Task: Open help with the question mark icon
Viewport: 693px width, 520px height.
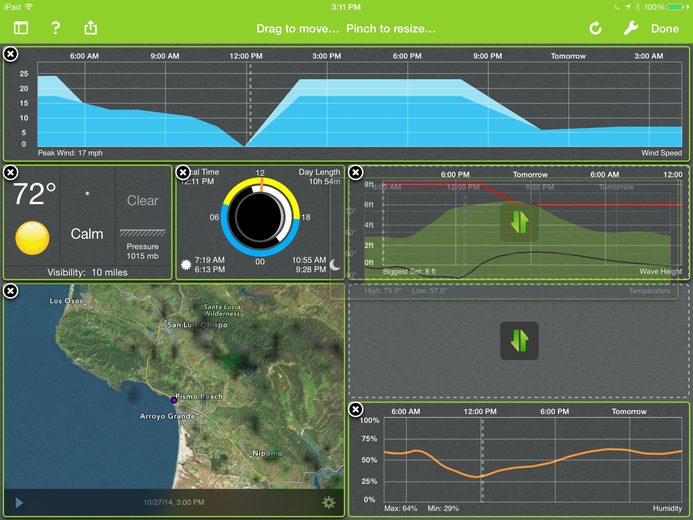Action: pyautogui.click(x=55, y=28)
